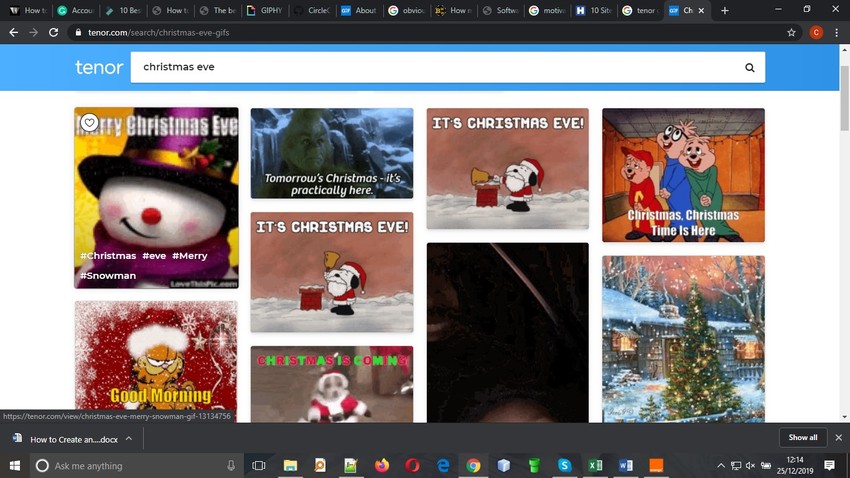850x478 pixels.
Task: Bookmark this page with the star icon
Action: pos(791,33)
